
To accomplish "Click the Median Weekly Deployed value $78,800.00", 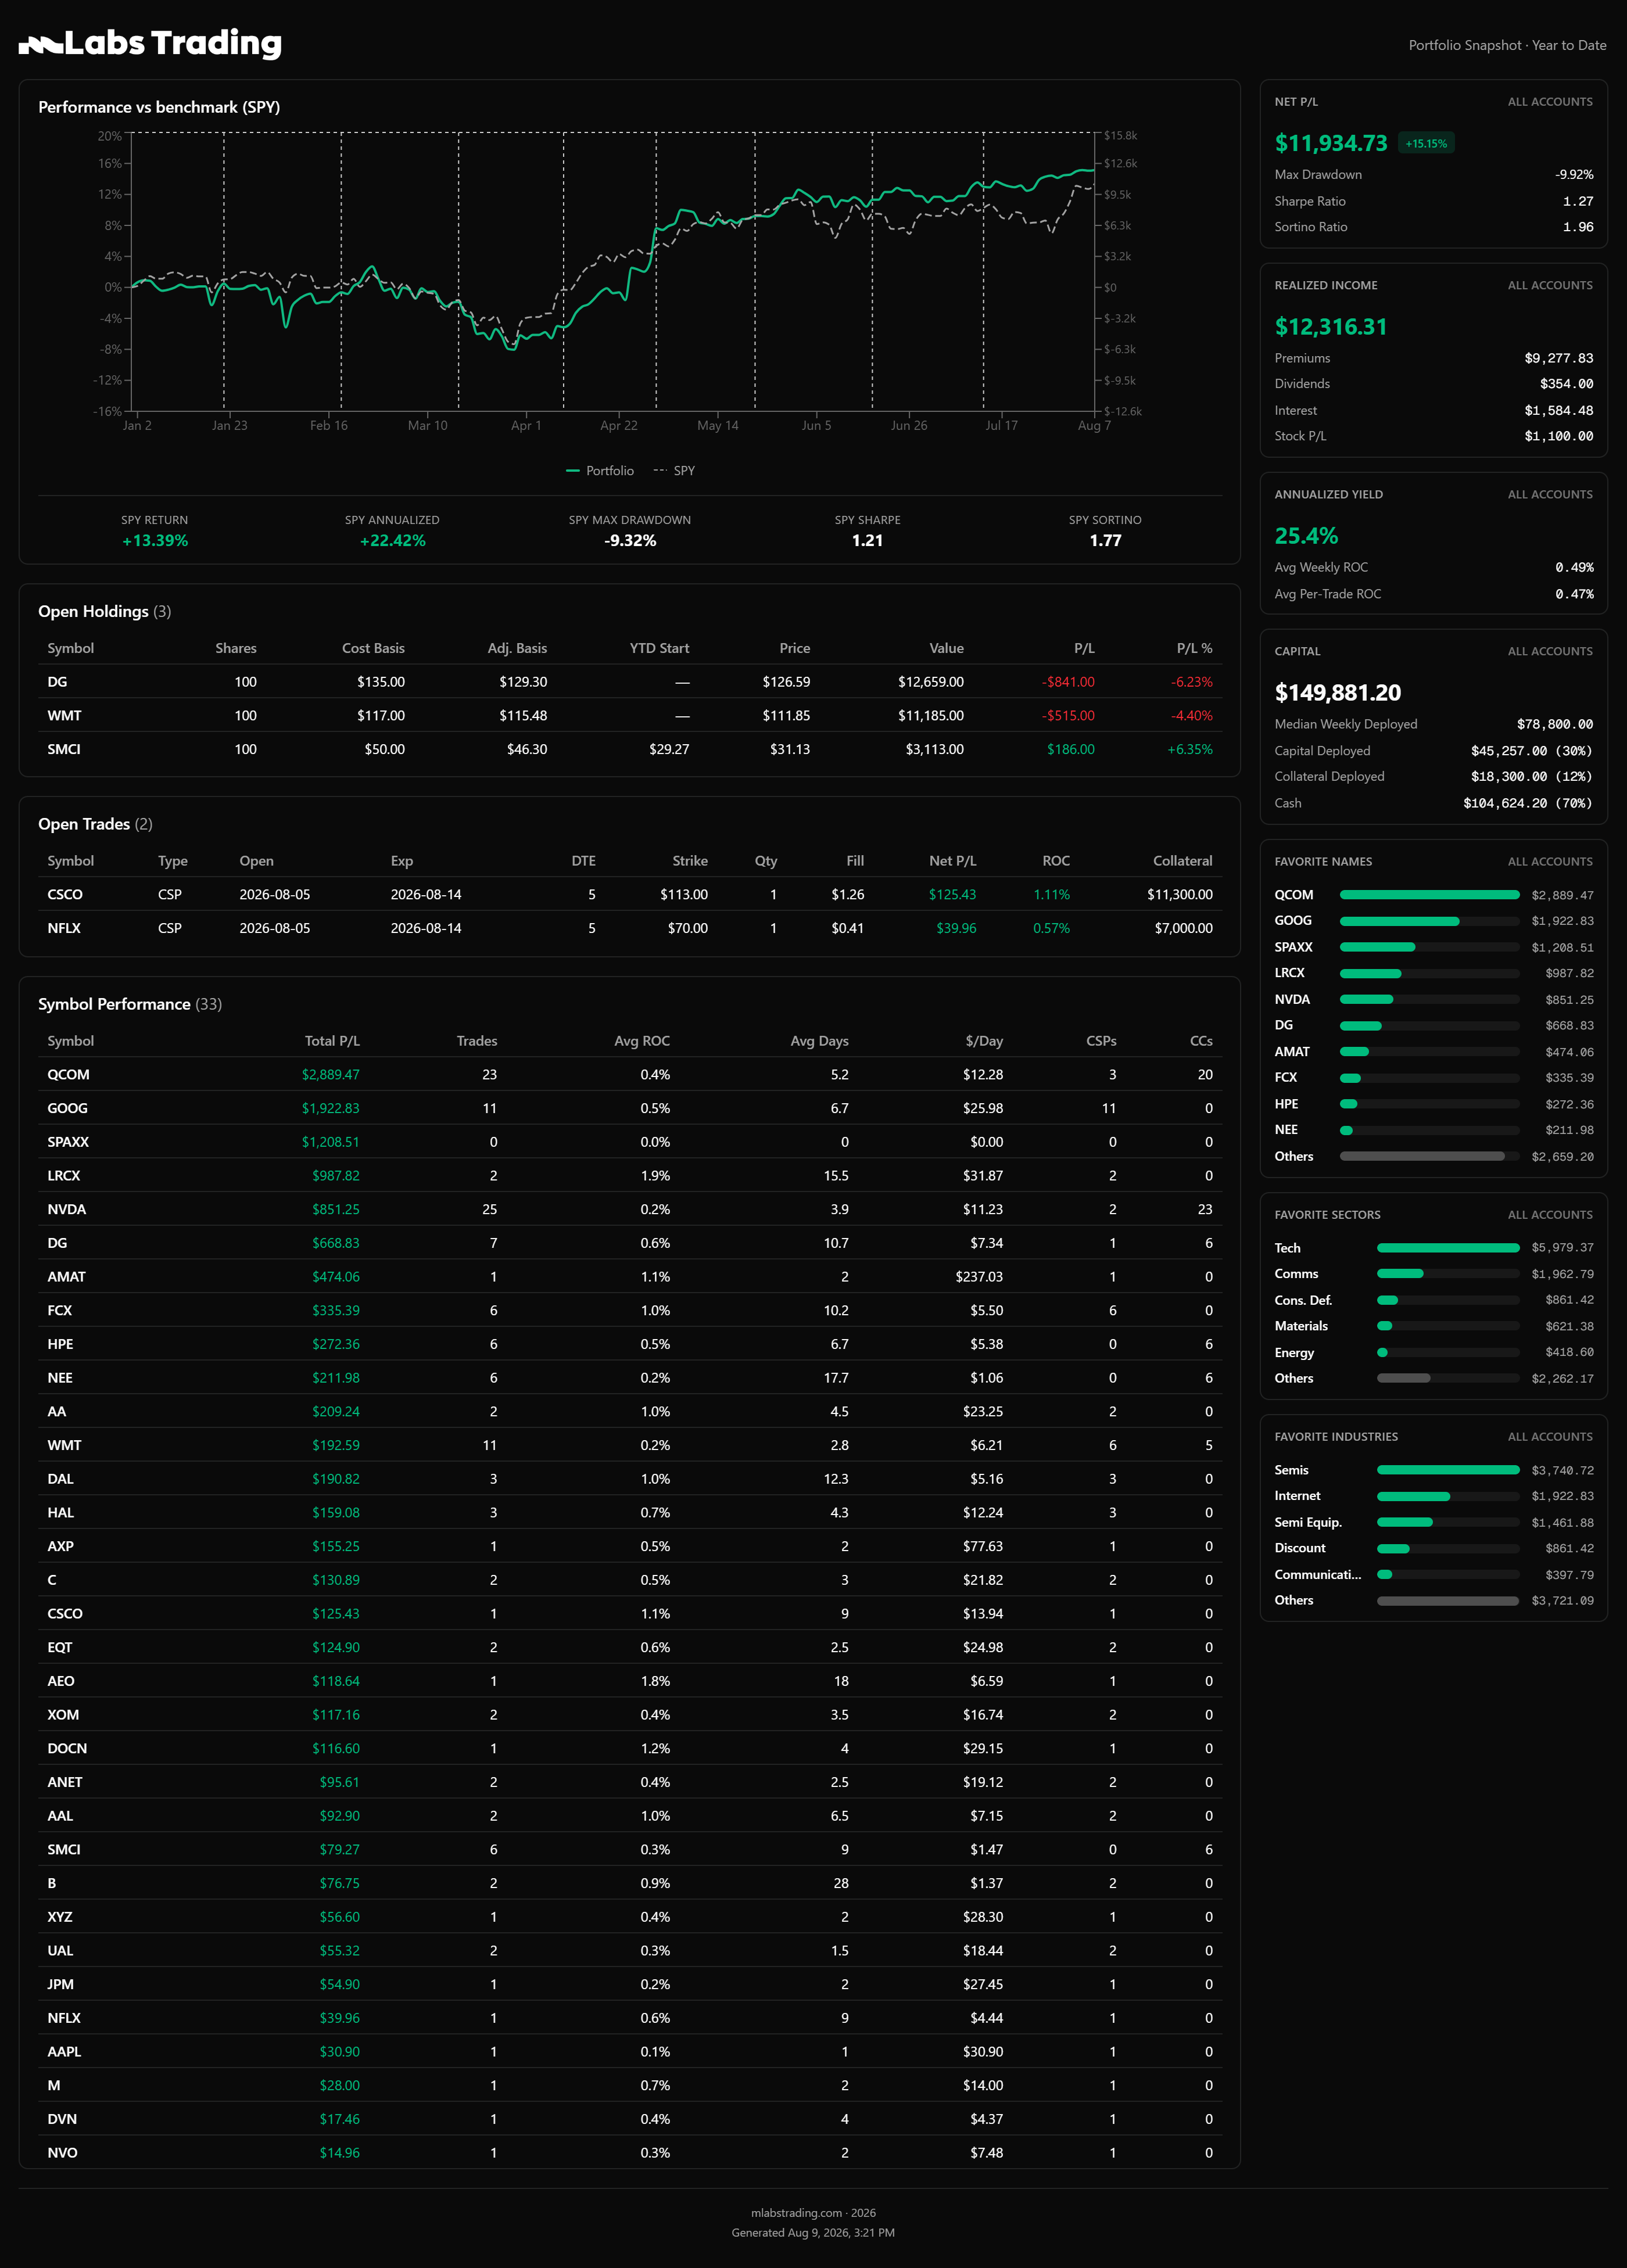I will [x=1555, y=724].
